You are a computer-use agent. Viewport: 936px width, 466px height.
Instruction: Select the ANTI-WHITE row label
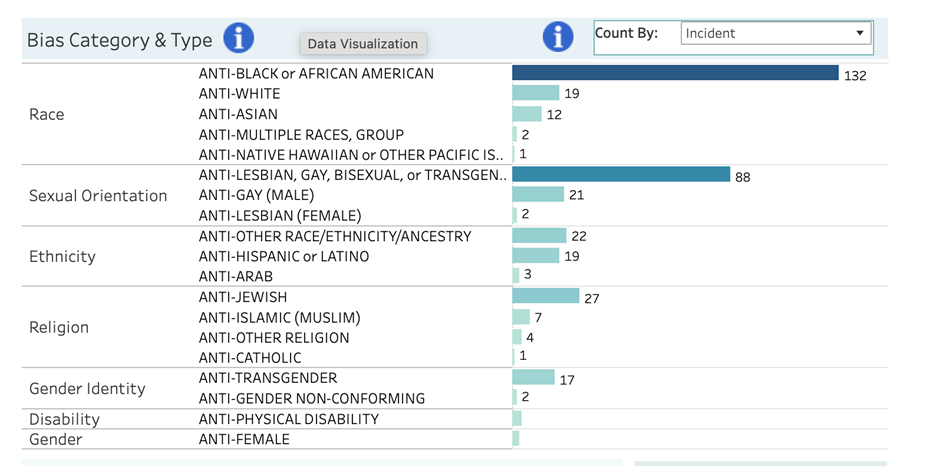[x=239, y=94]
